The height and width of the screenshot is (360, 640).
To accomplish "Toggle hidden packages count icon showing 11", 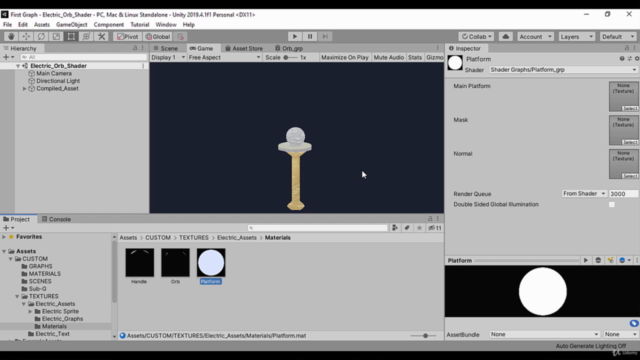I will click(435, 228).
